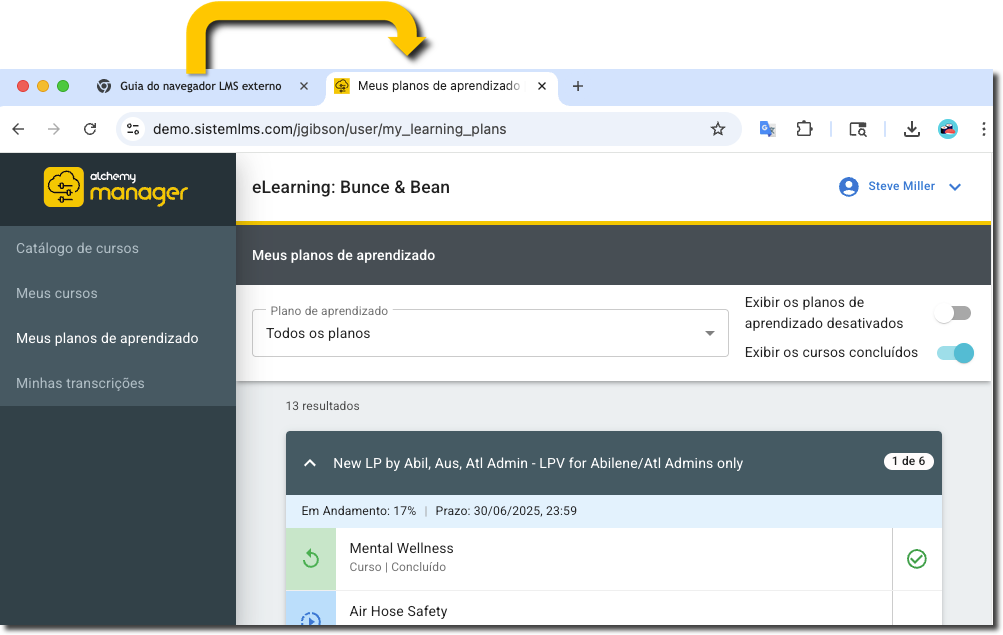Image resolution: width=1003 pixels, height=635 pixels.
Task: Click the Google Translate icon
Action: 767,129
